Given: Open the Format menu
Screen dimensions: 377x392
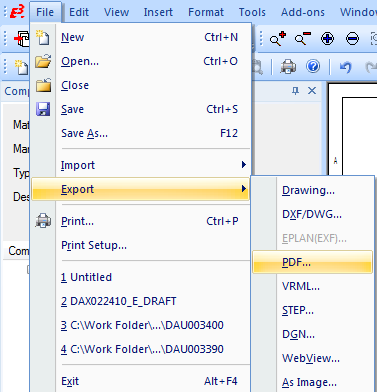Looking at the screenshot, I should click(x=206, y=12).
